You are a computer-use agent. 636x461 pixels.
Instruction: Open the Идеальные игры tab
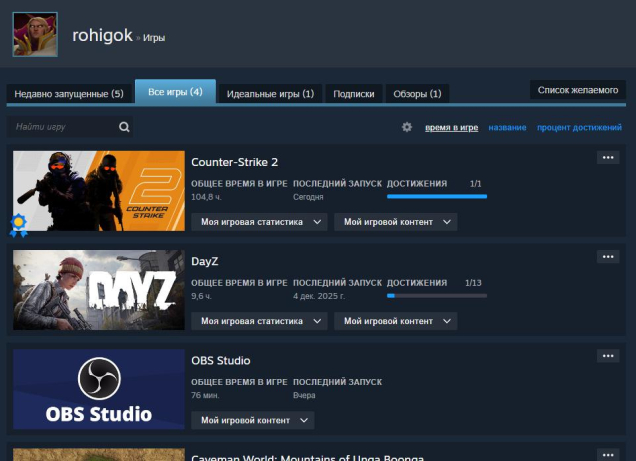pos(270,94)
